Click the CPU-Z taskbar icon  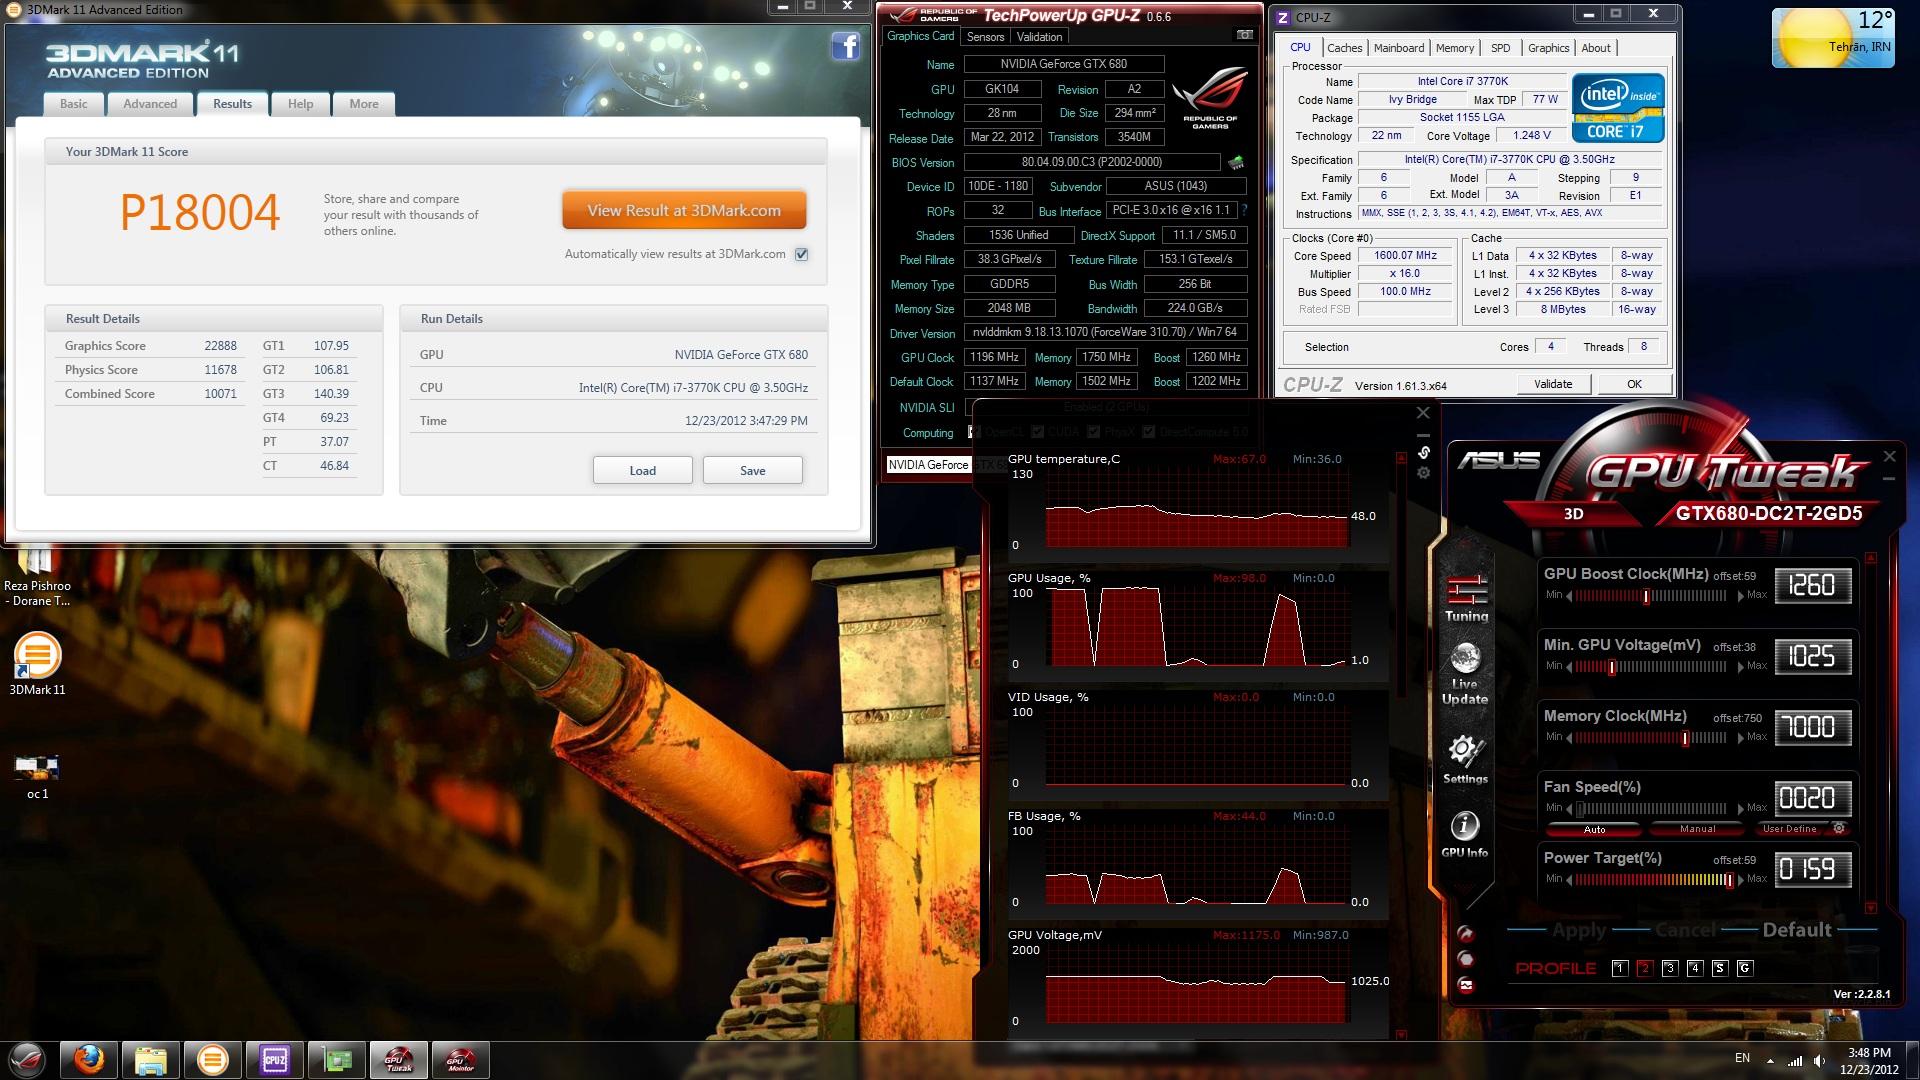point(275,1059)
